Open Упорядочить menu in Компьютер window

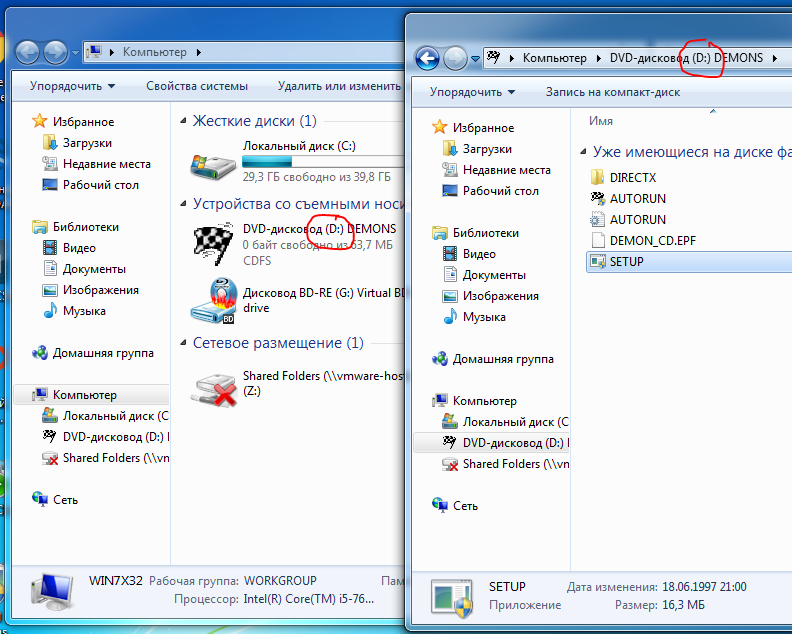click(x=72, y=86)
